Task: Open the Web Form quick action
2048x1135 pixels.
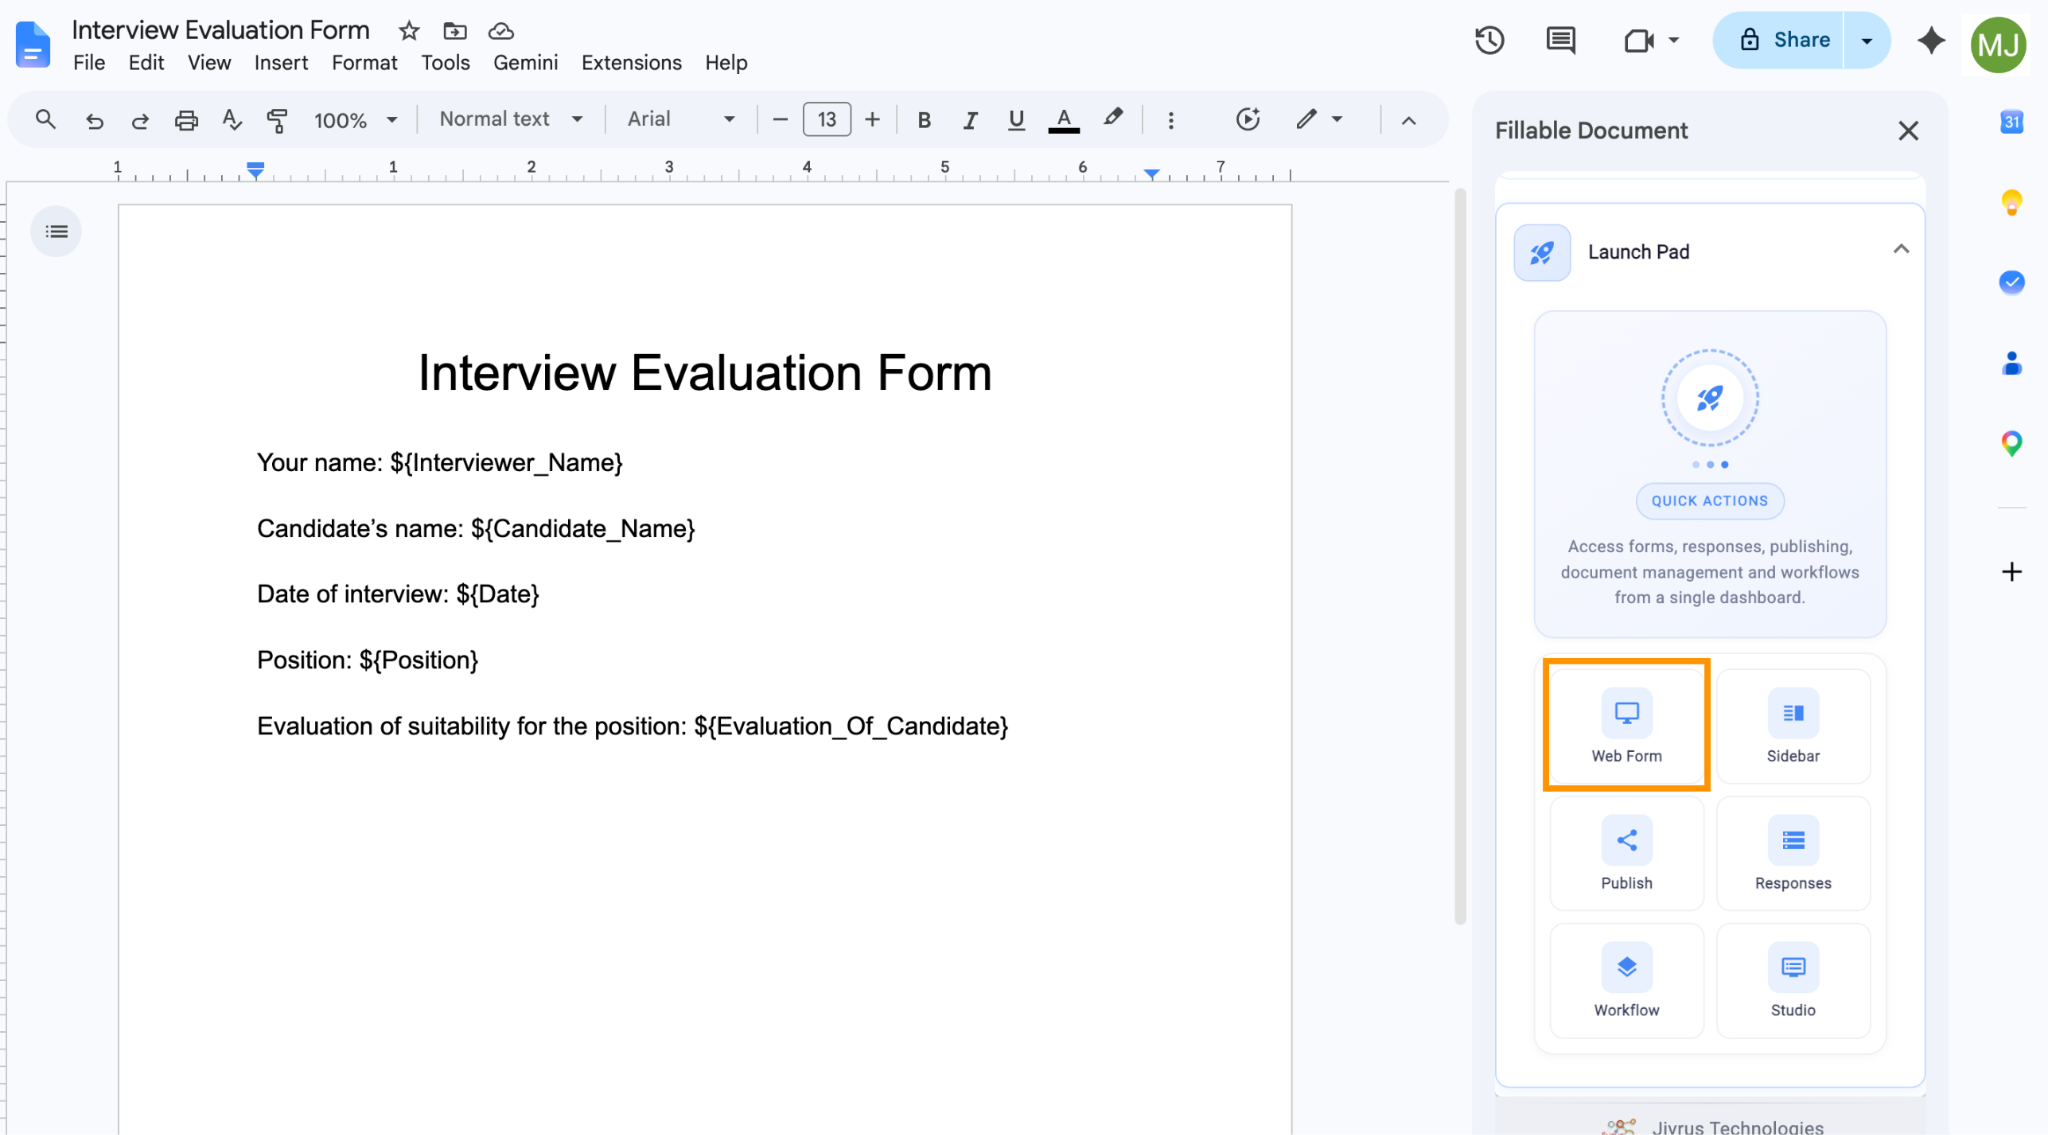Action: 1627,726
